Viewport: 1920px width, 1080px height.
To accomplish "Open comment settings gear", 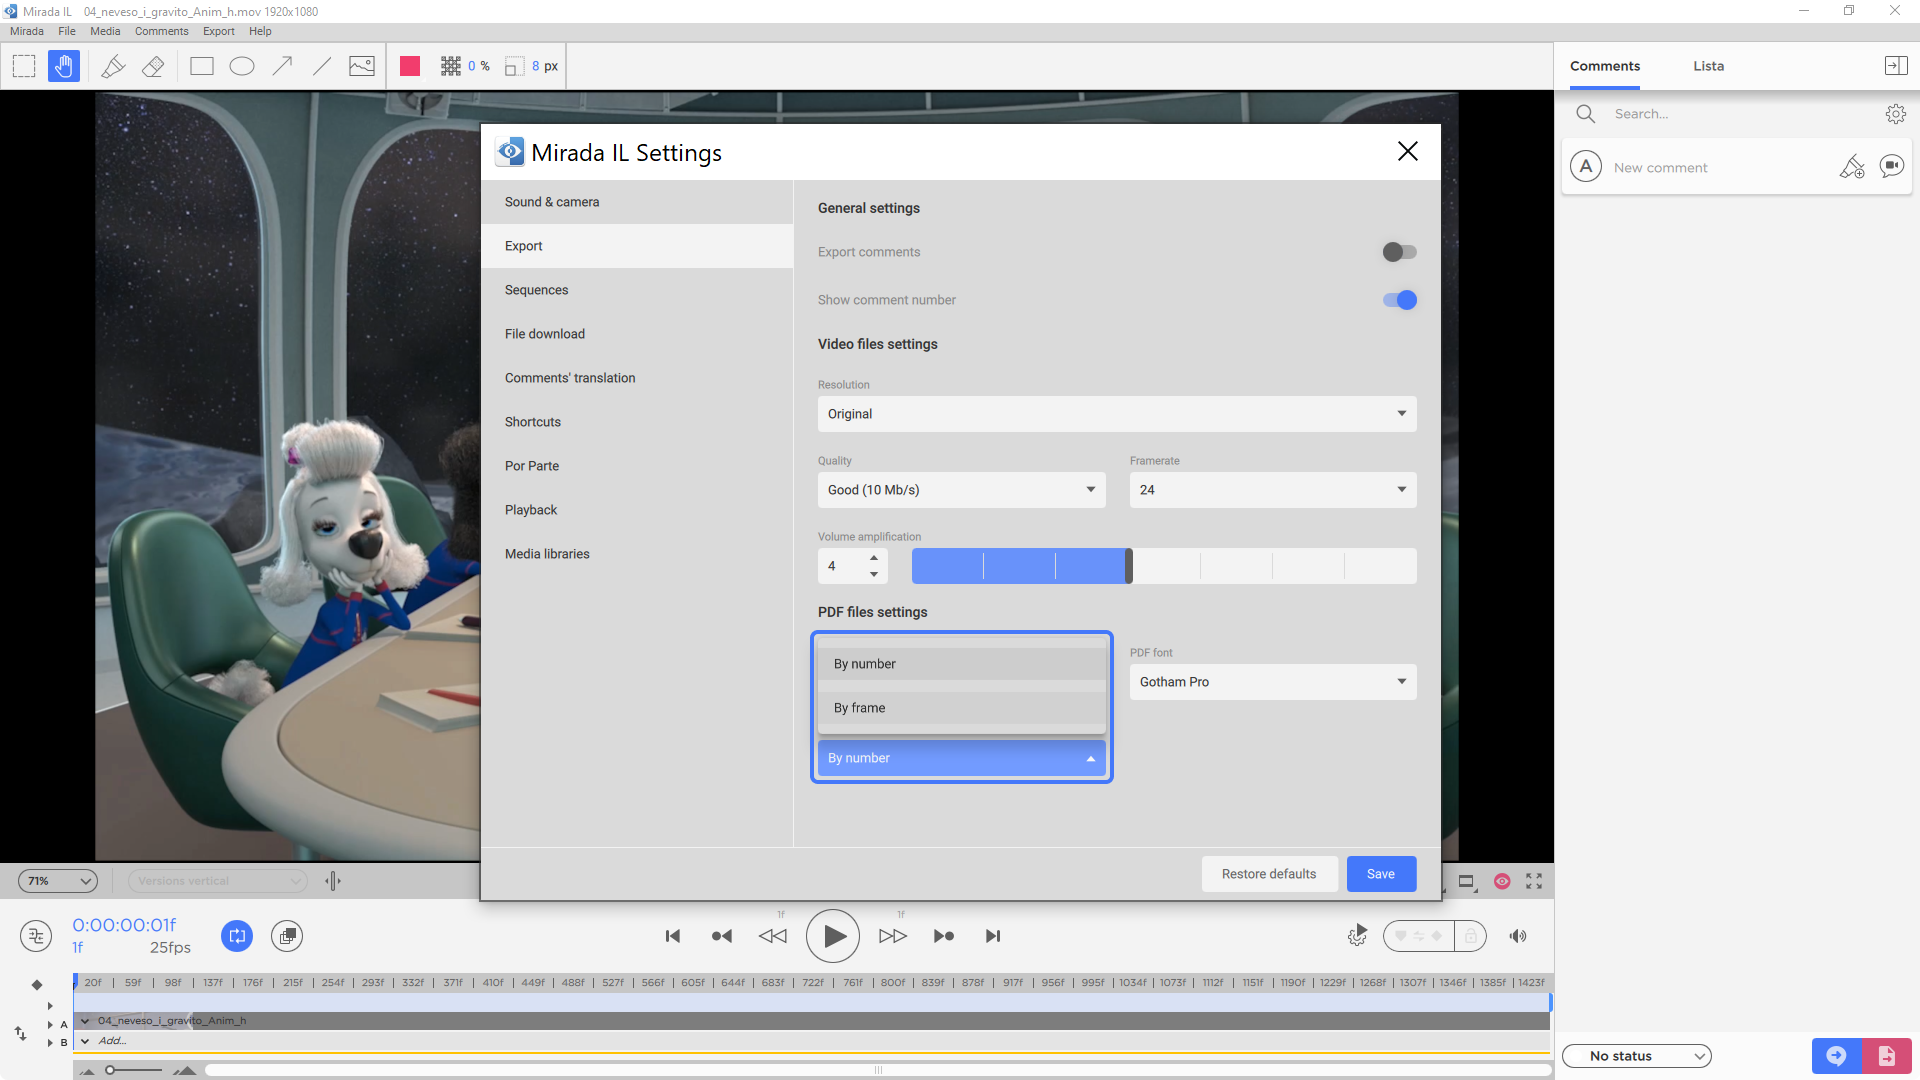I will point(1896,114).
